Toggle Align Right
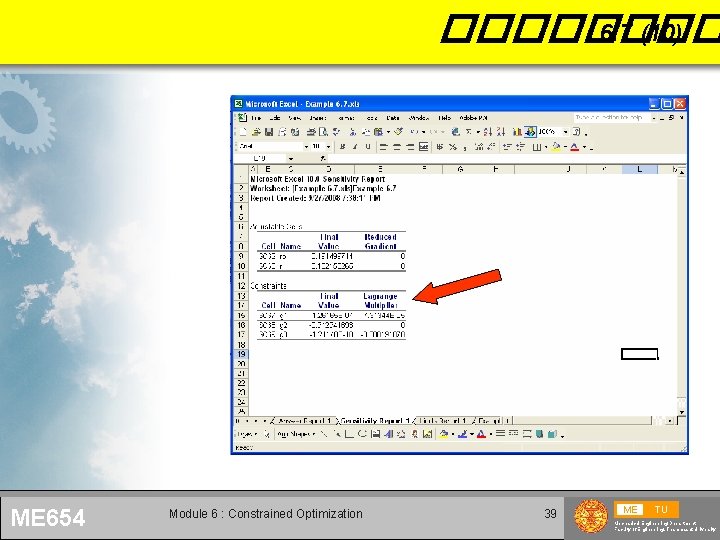Screen dimensions: 720x540 click(x=410, y=147)
